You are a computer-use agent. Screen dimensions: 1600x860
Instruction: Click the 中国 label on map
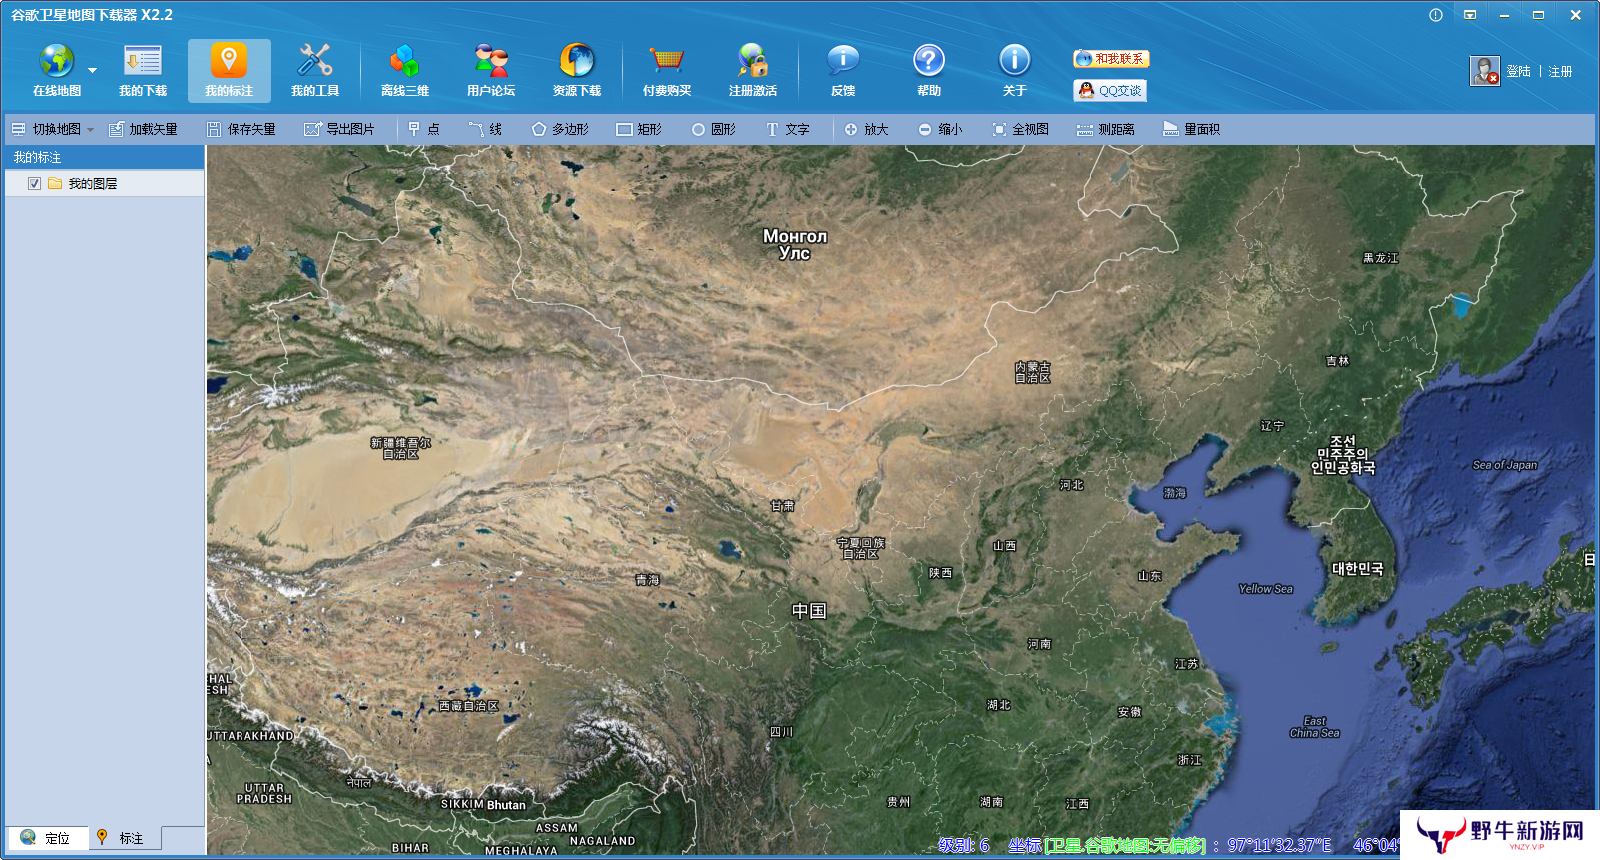809,611
